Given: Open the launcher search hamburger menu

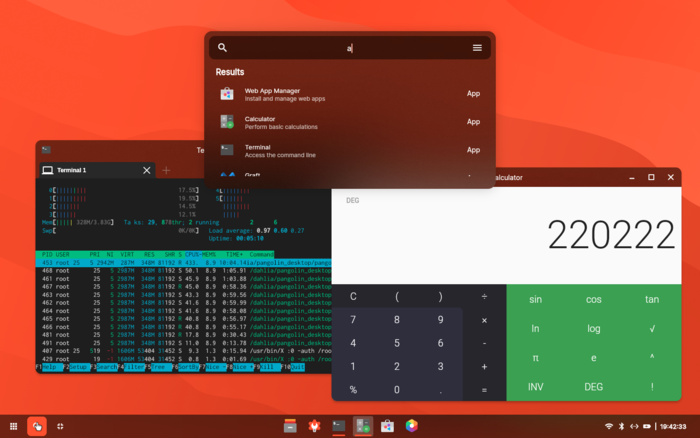Looking at the screenshot, I should pyautogui.click(x=477, y=48).
